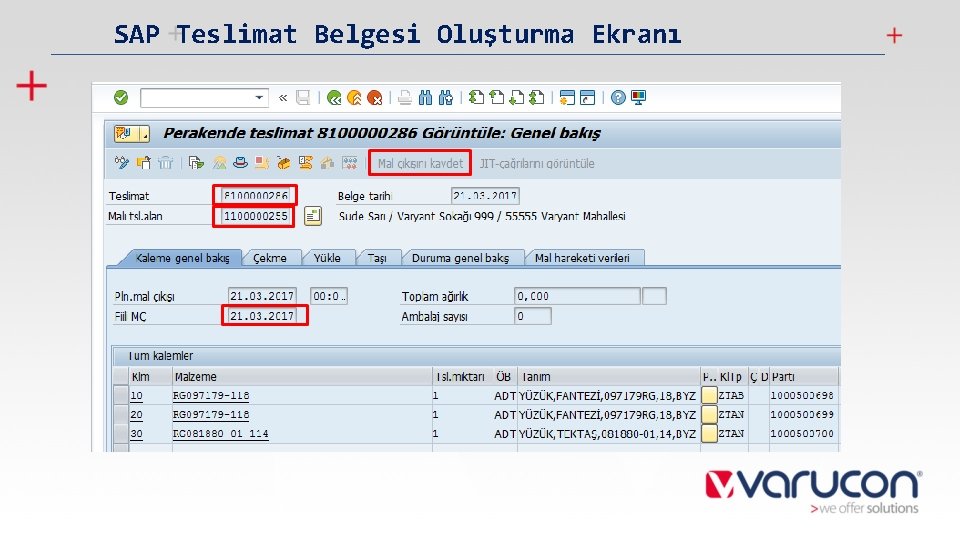The image size is (960, 540).
Task: Click the other delivery document icon
Action: (144, 163)
